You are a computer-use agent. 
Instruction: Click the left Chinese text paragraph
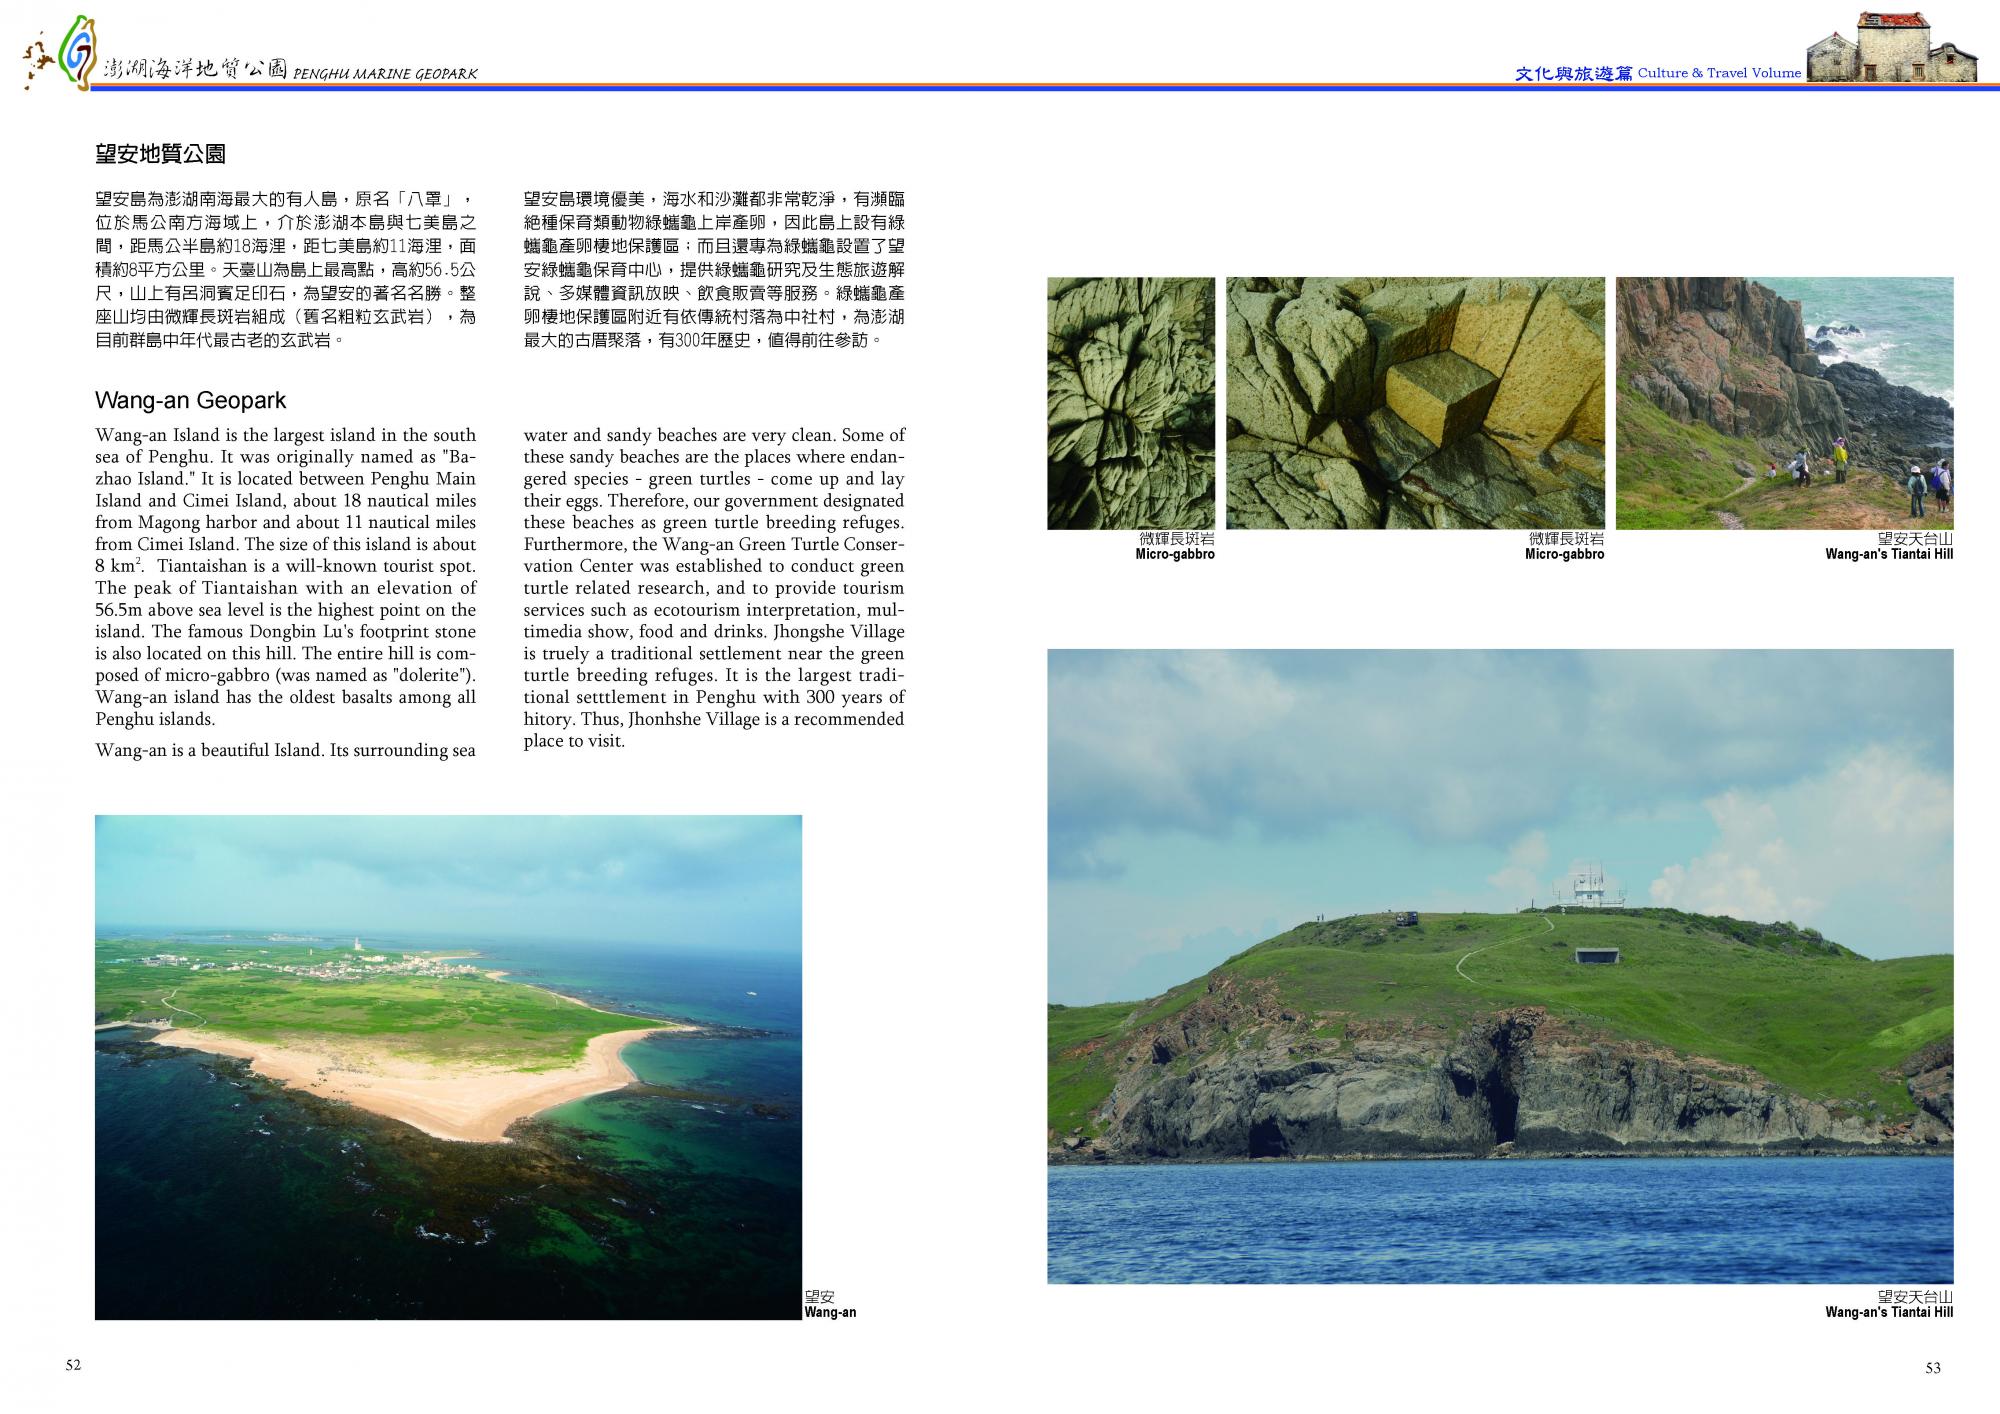click(285, 269)
